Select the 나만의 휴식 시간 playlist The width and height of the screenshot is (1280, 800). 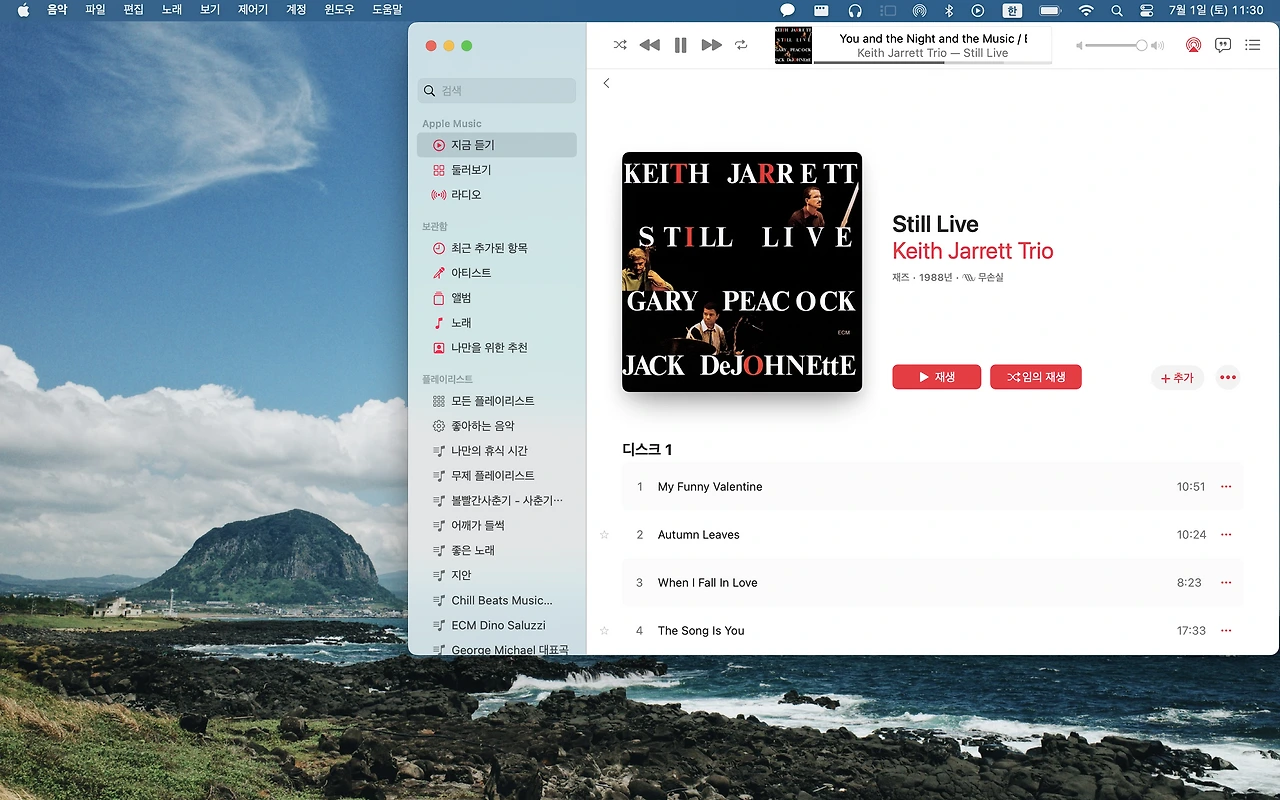pyautogui.click(x=497, y=451)
